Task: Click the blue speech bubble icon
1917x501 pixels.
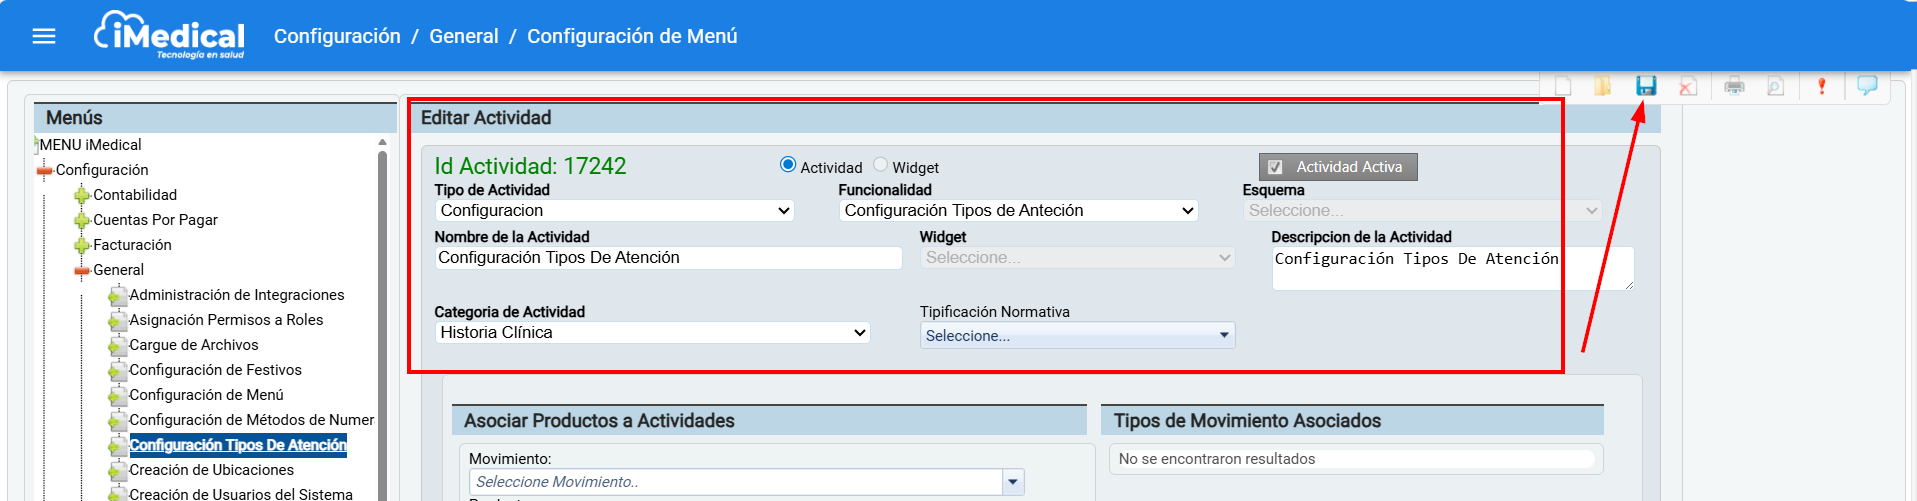Action: click(x=1866, y=85)
